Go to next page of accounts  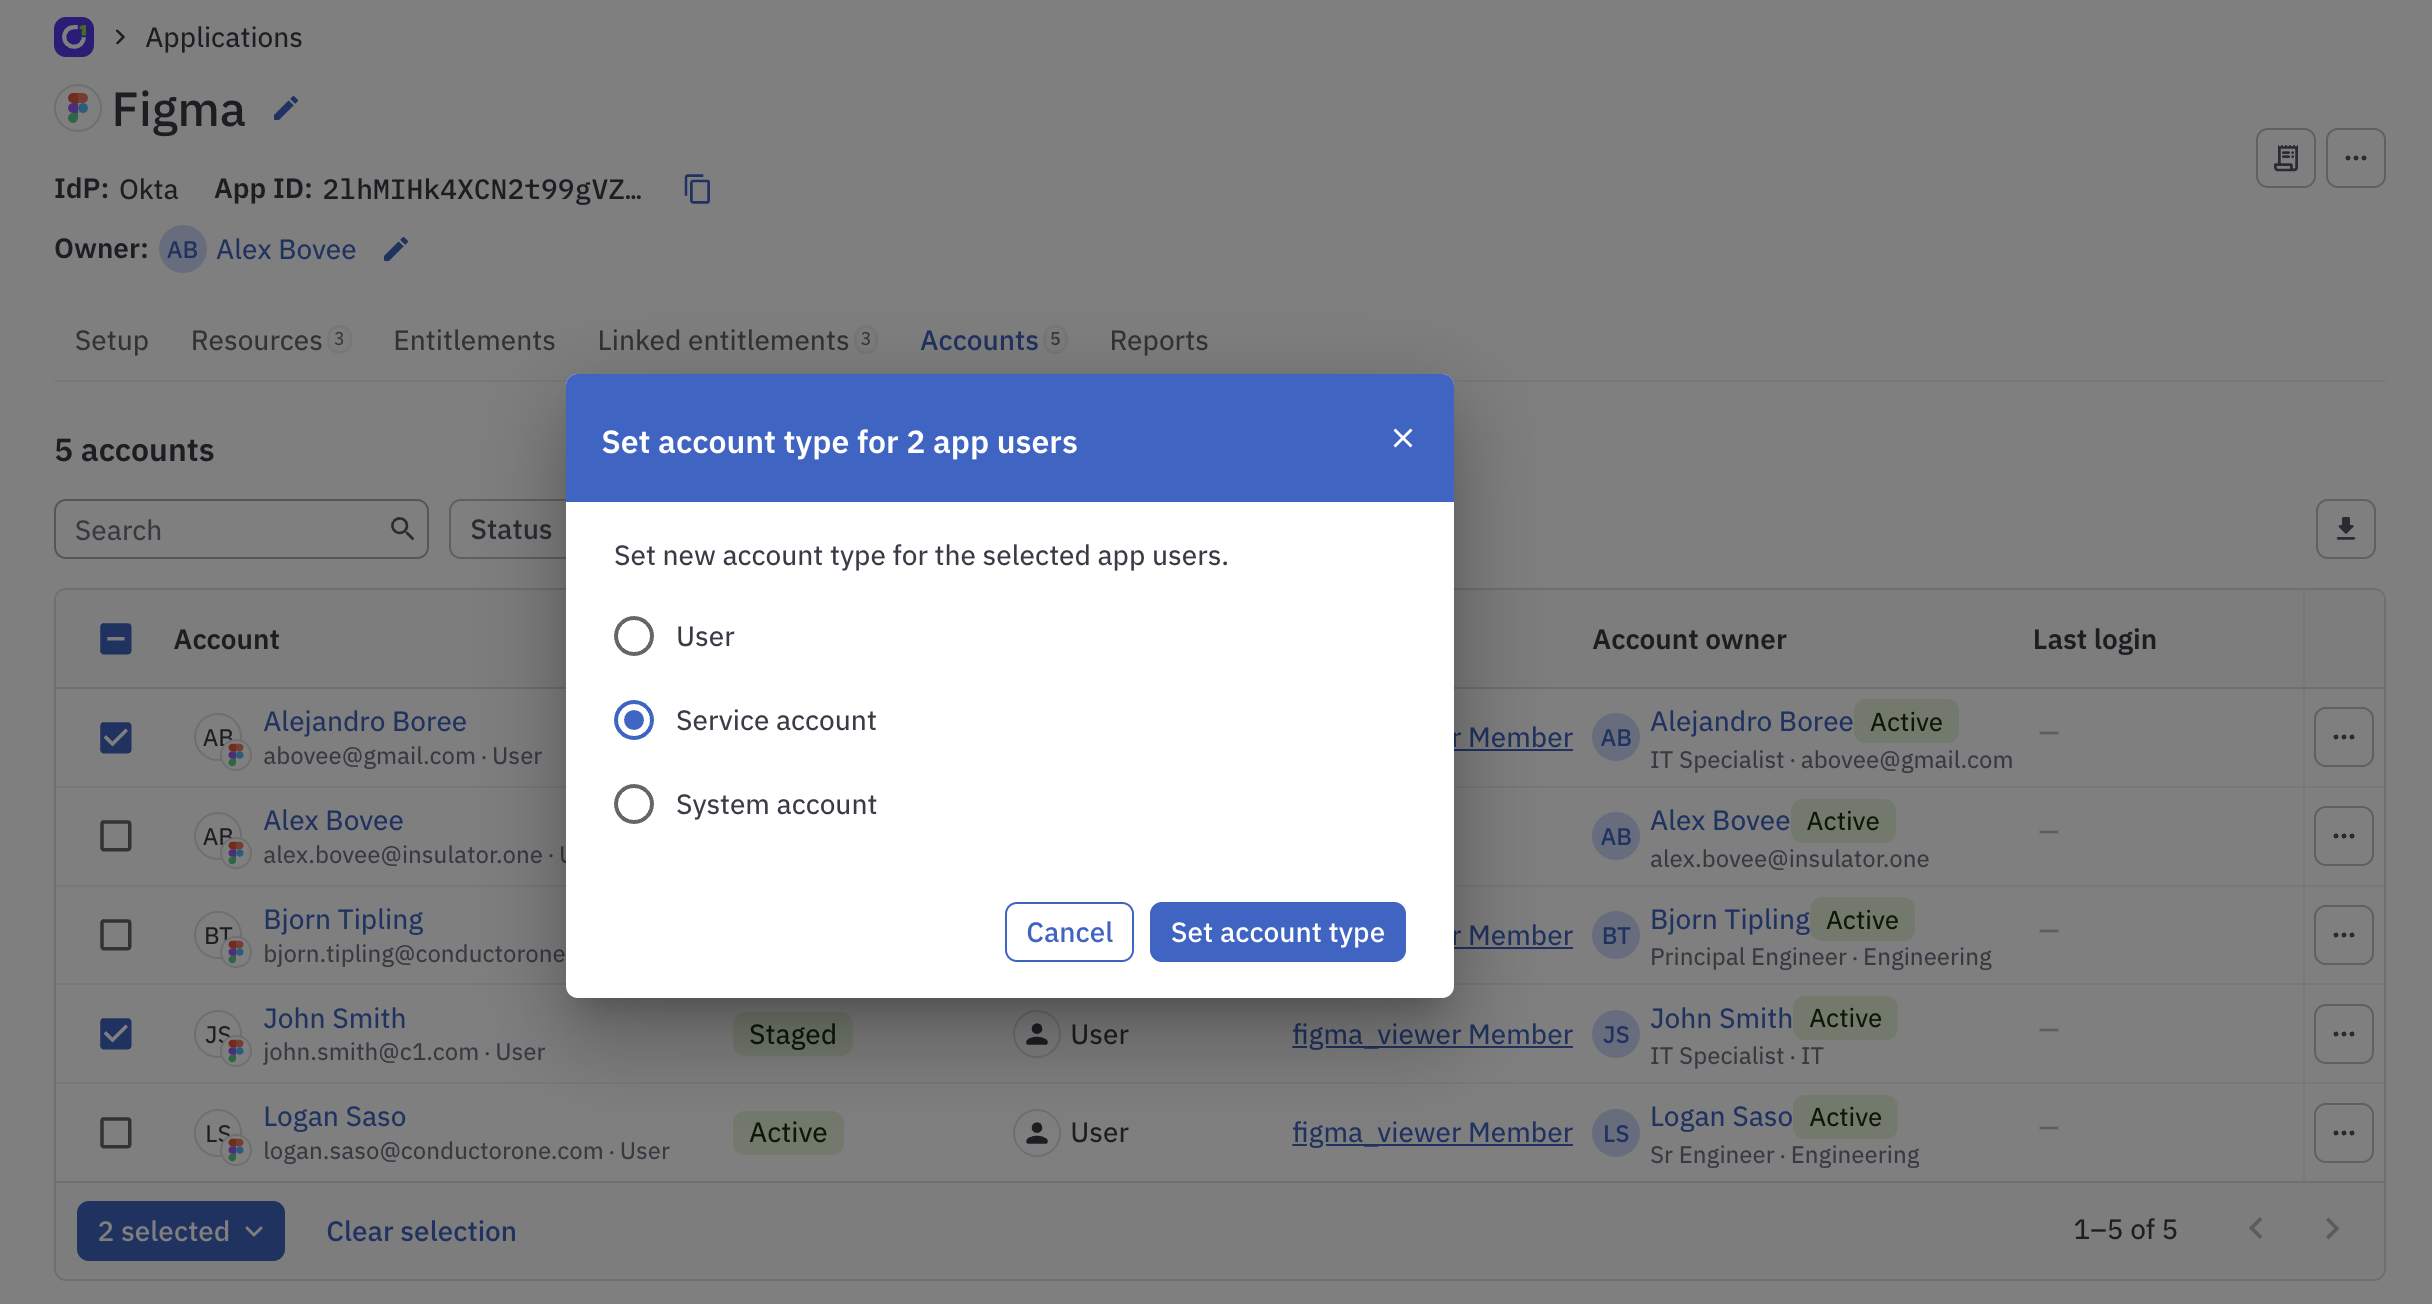[2333, 1229]
